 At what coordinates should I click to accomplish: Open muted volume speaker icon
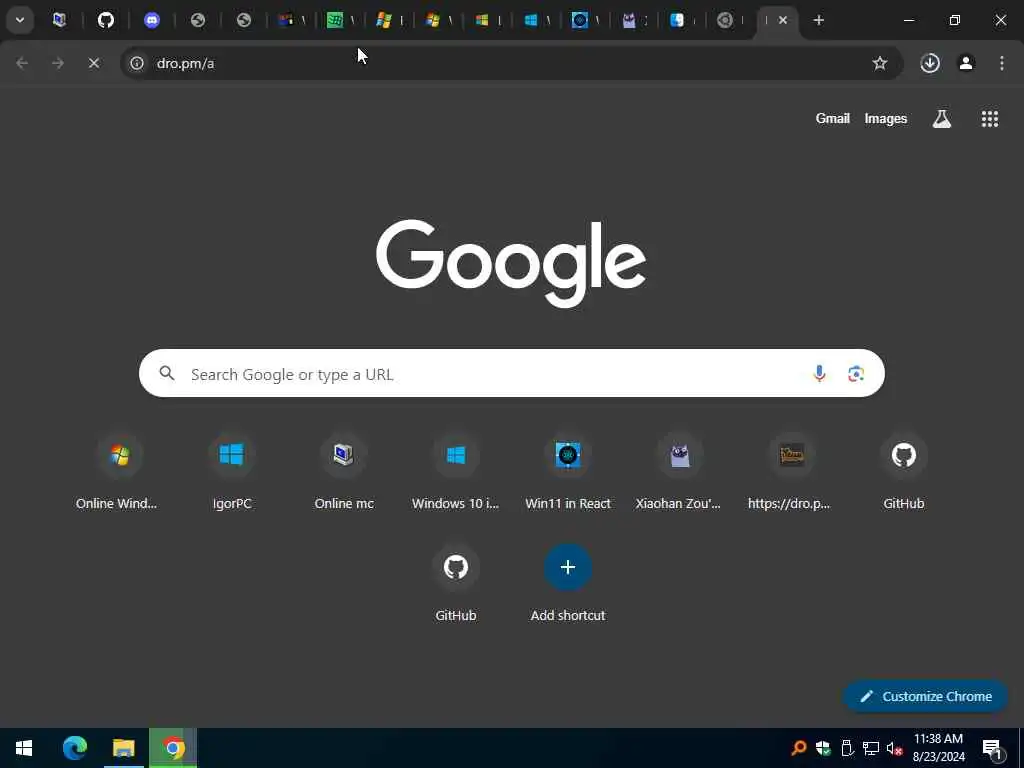coord(894,748)
